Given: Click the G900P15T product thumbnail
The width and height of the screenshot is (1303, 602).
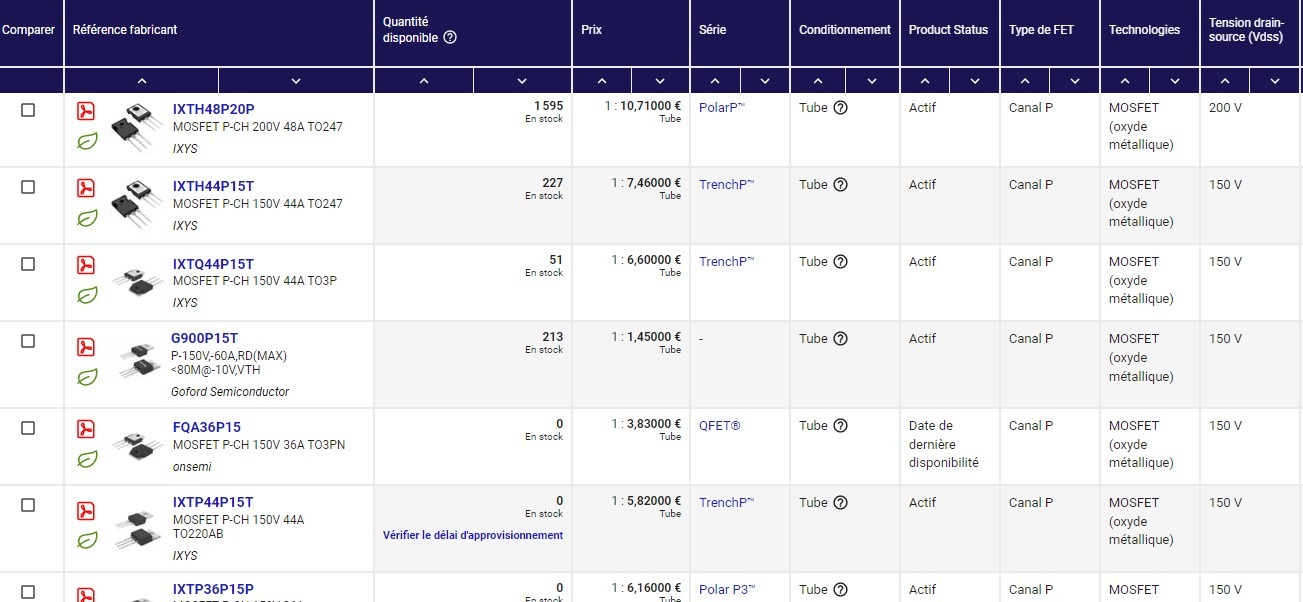Looking at the screenshot, I should pyautogui.click(x=139, y=359).
